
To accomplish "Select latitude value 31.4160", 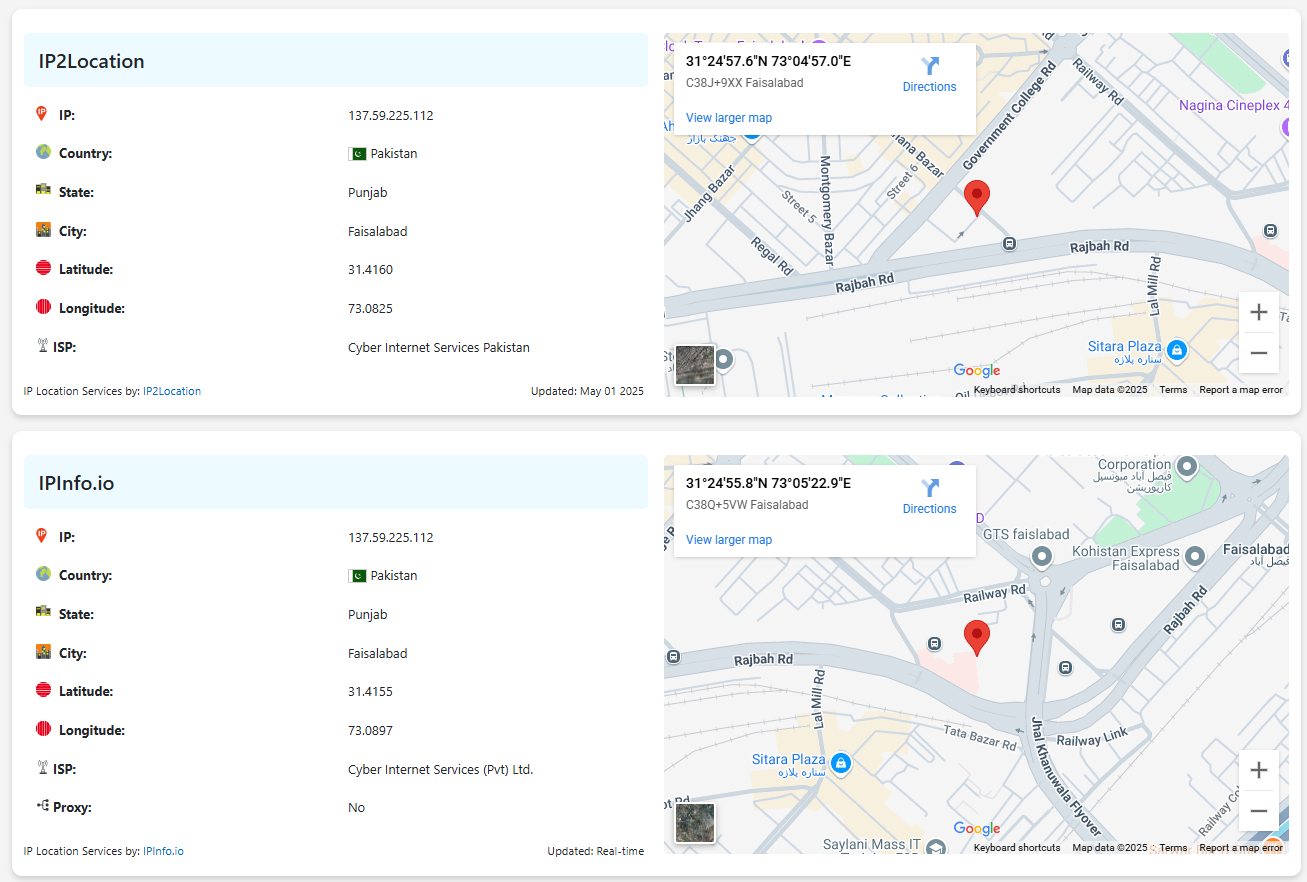I will click(370, 269).
